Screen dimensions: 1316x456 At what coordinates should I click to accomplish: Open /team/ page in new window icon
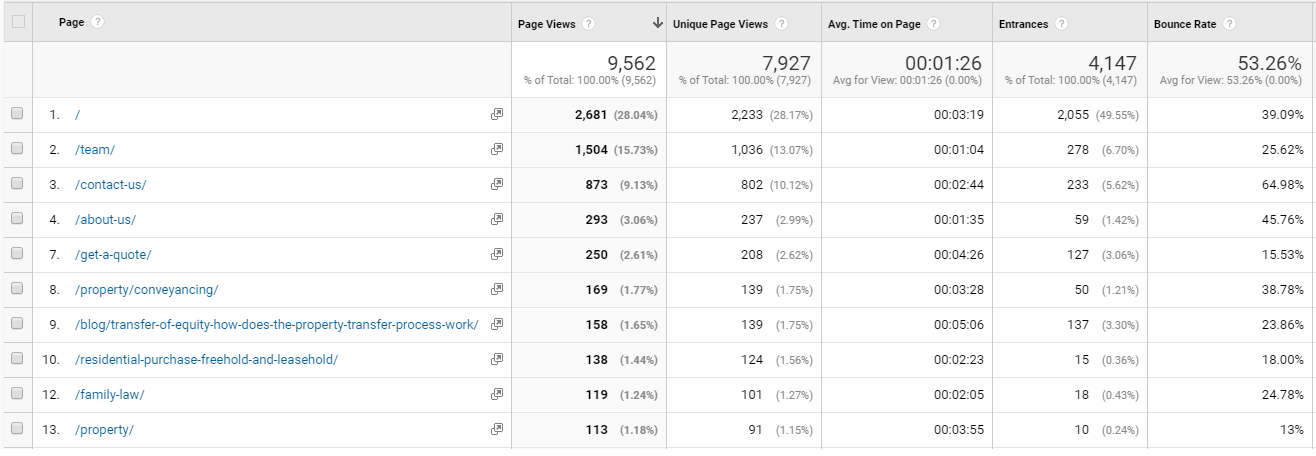click(496, 150)
